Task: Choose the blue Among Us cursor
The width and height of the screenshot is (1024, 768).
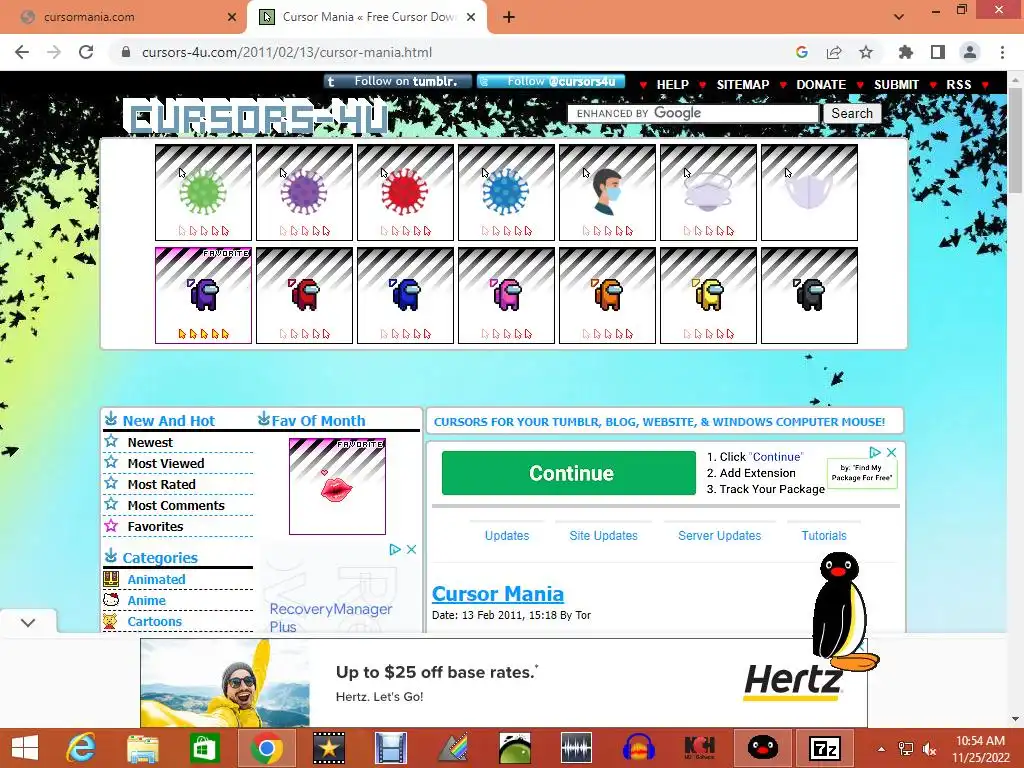Action: [x=405, y=295]
